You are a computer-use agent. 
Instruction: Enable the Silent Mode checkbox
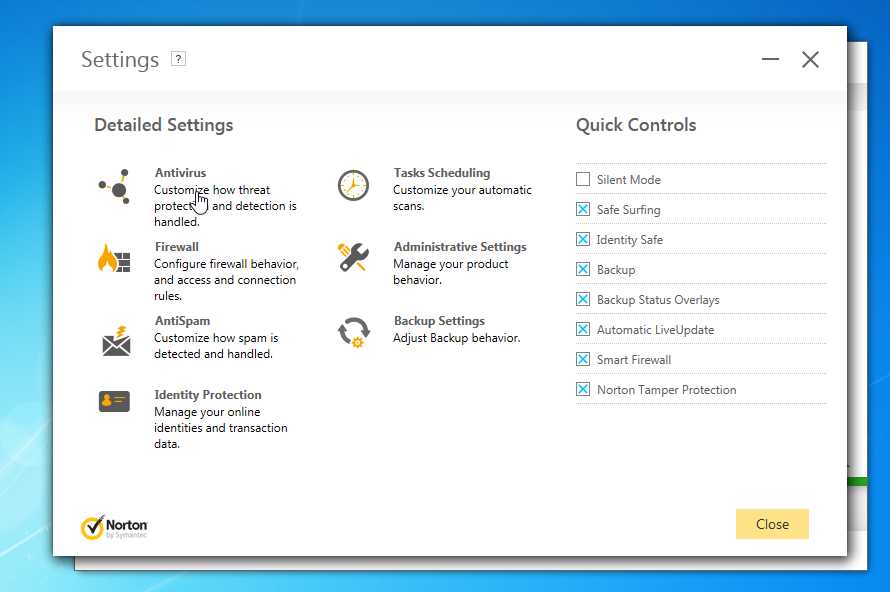[x=583, y=180]
